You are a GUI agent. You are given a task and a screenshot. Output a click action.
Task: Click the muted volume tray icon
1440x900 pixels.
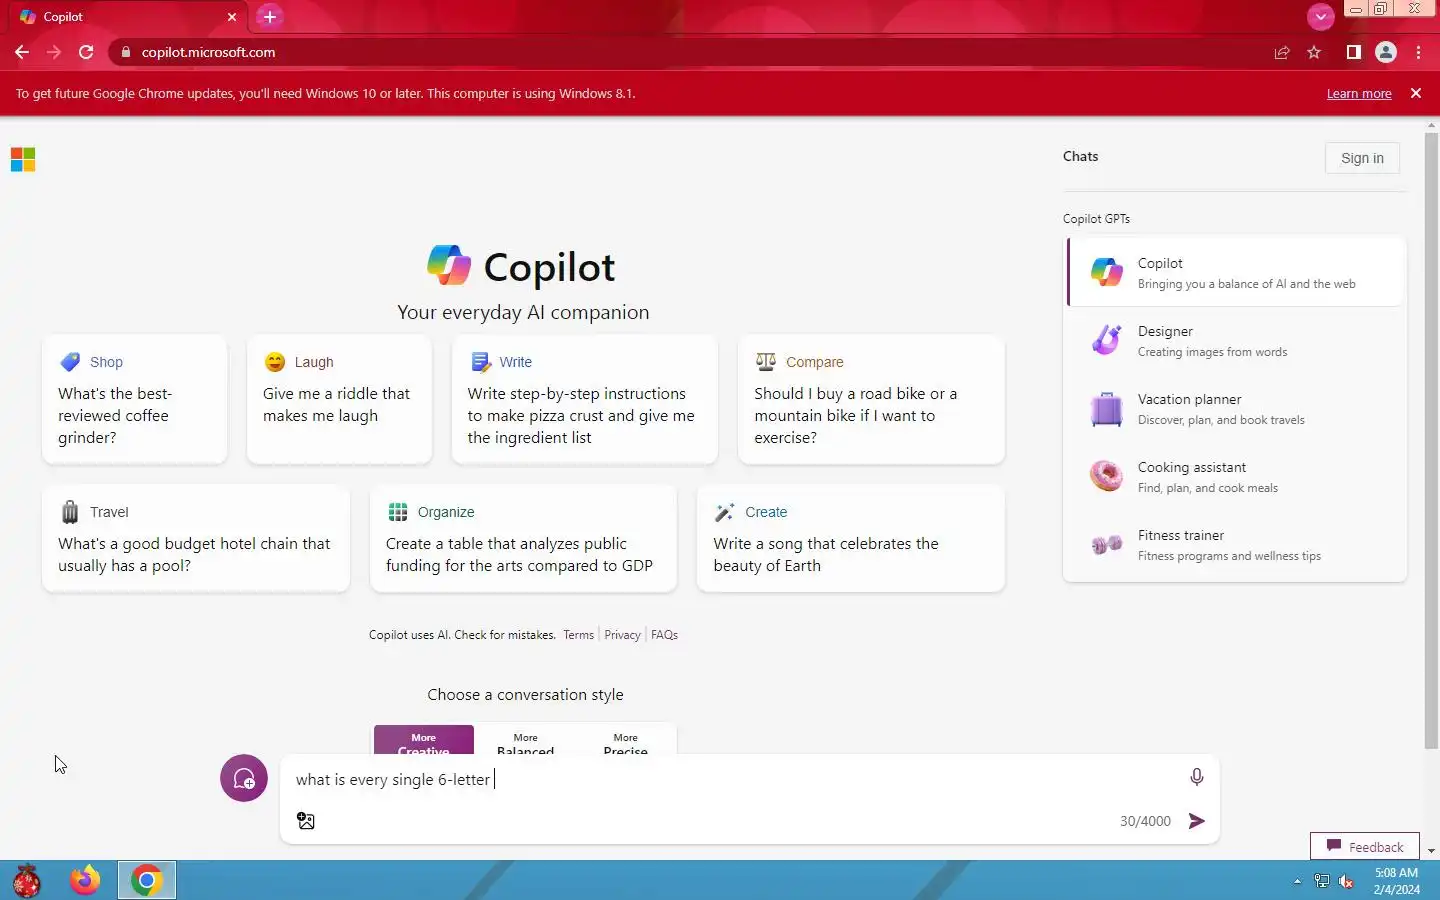pos(1346,881)
